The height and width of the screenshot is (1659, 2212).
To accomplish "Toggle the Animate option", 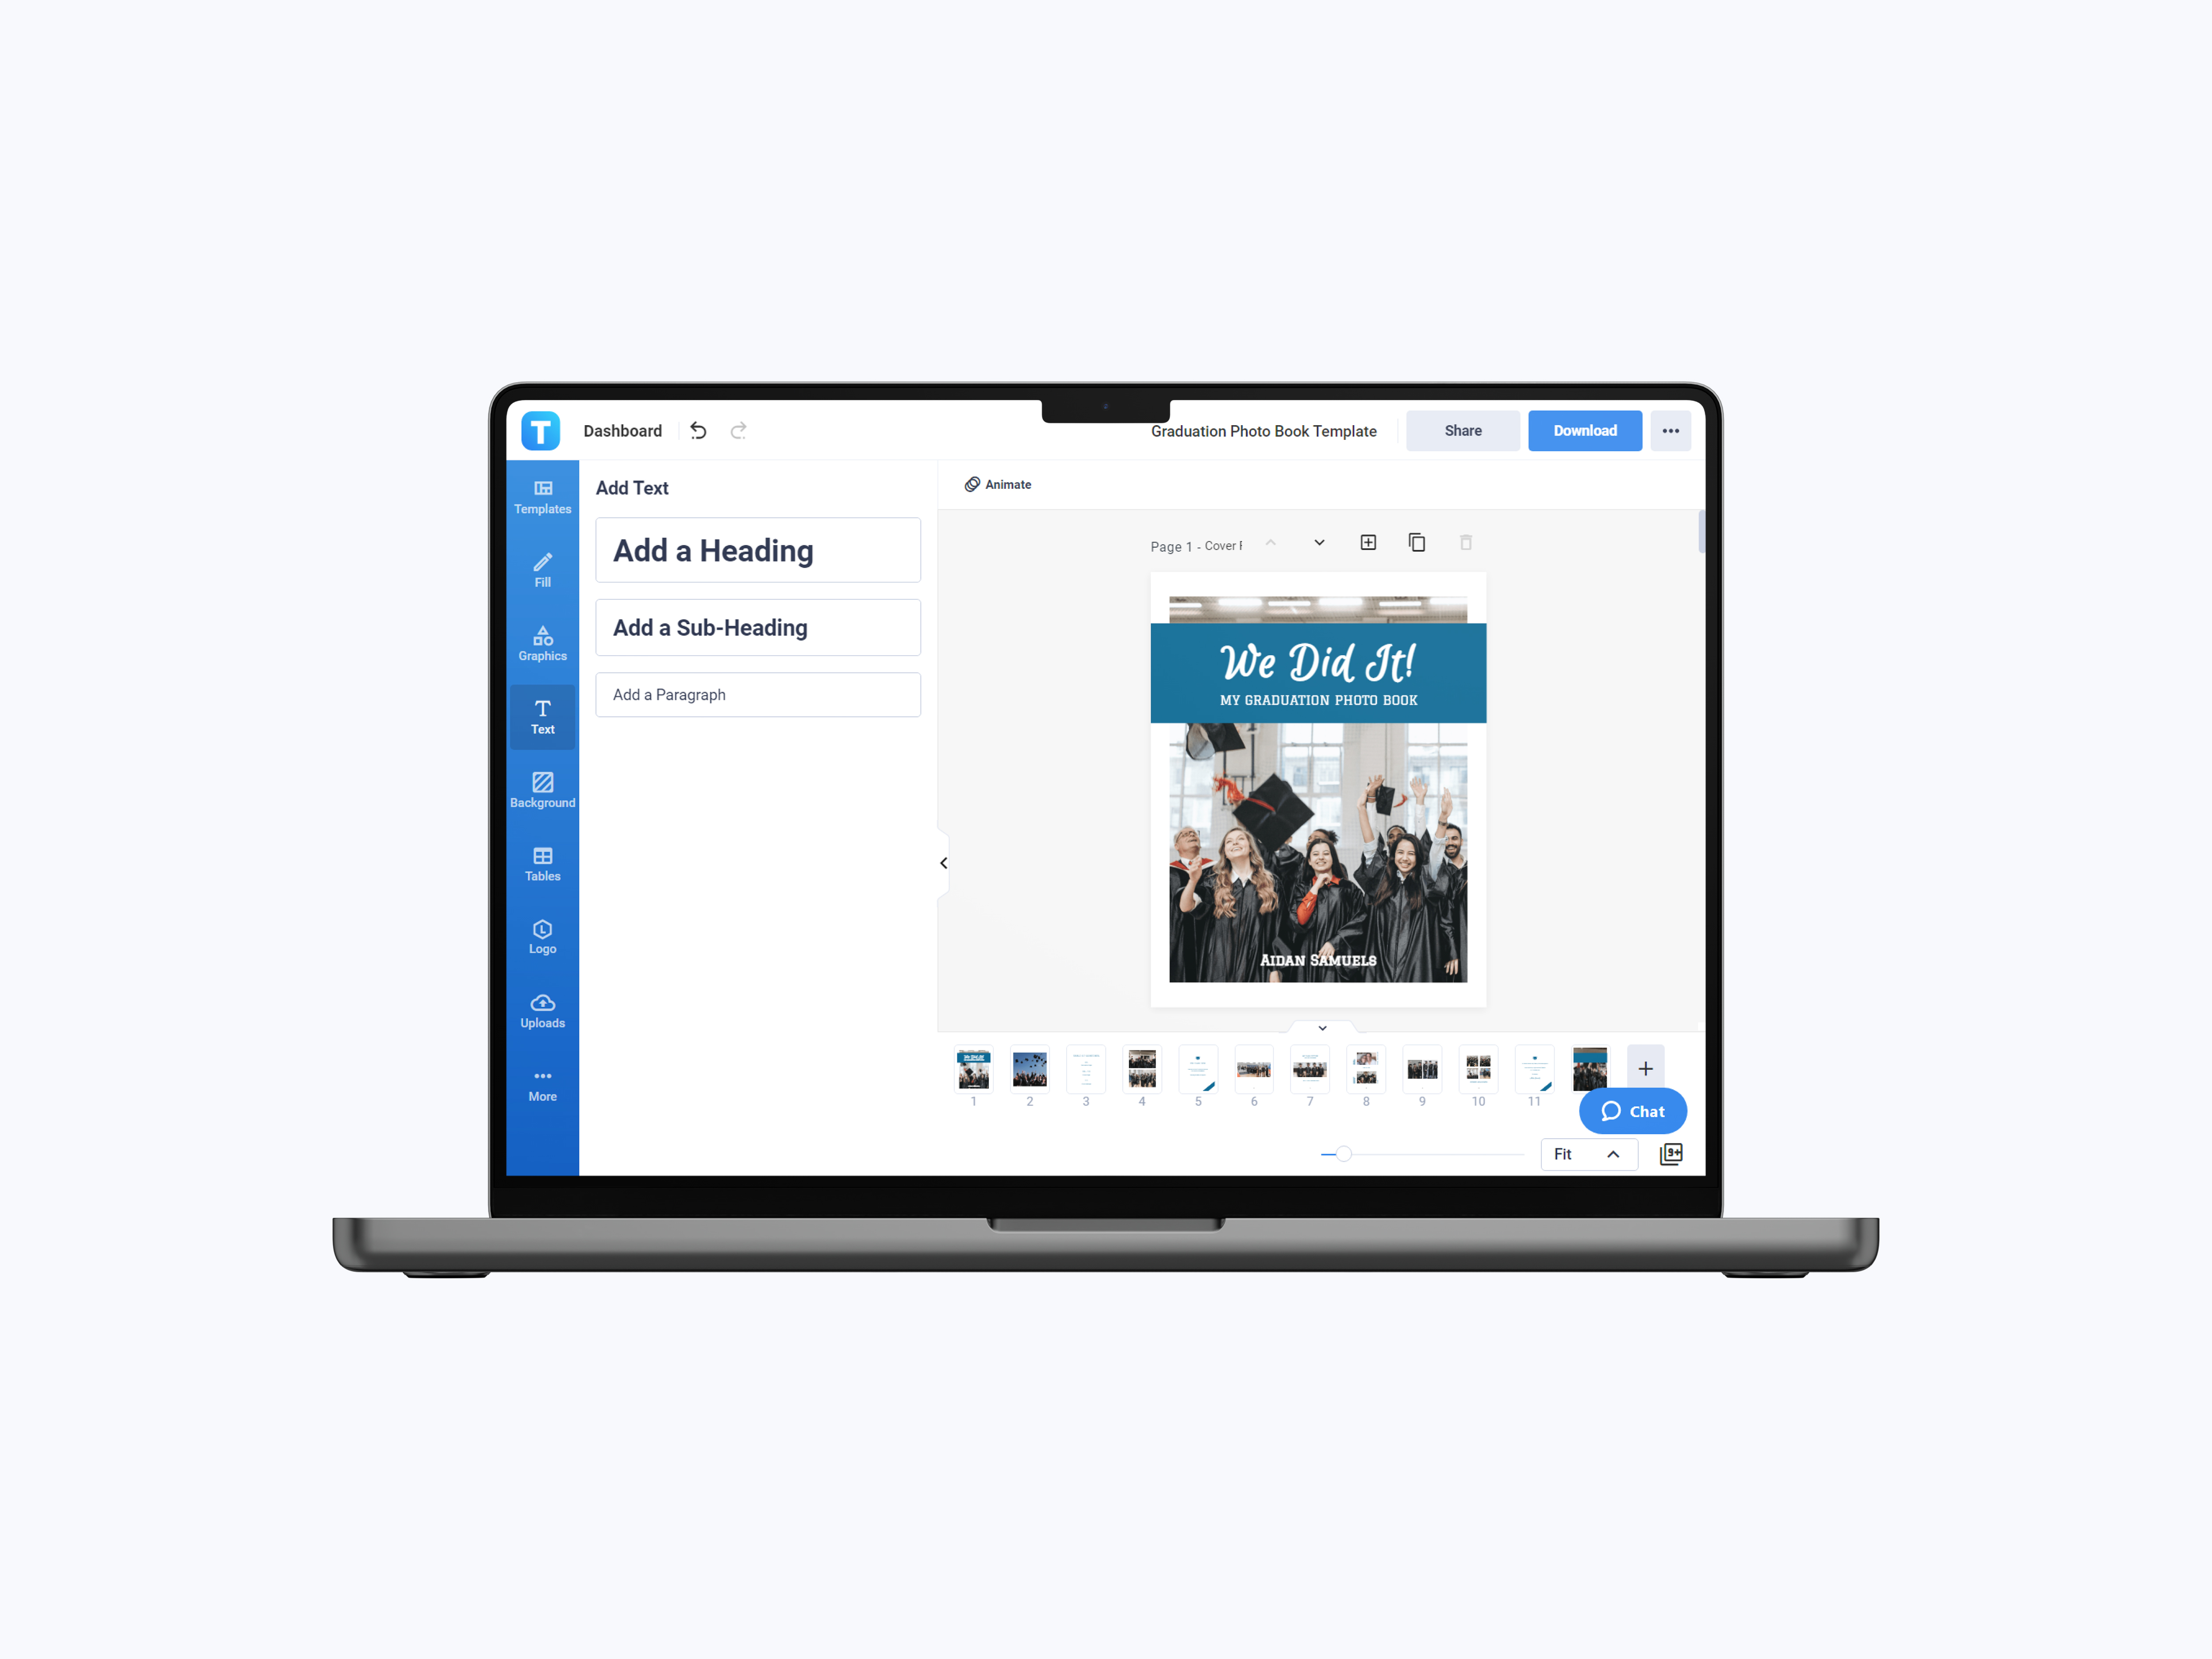I will coord(998,484).
